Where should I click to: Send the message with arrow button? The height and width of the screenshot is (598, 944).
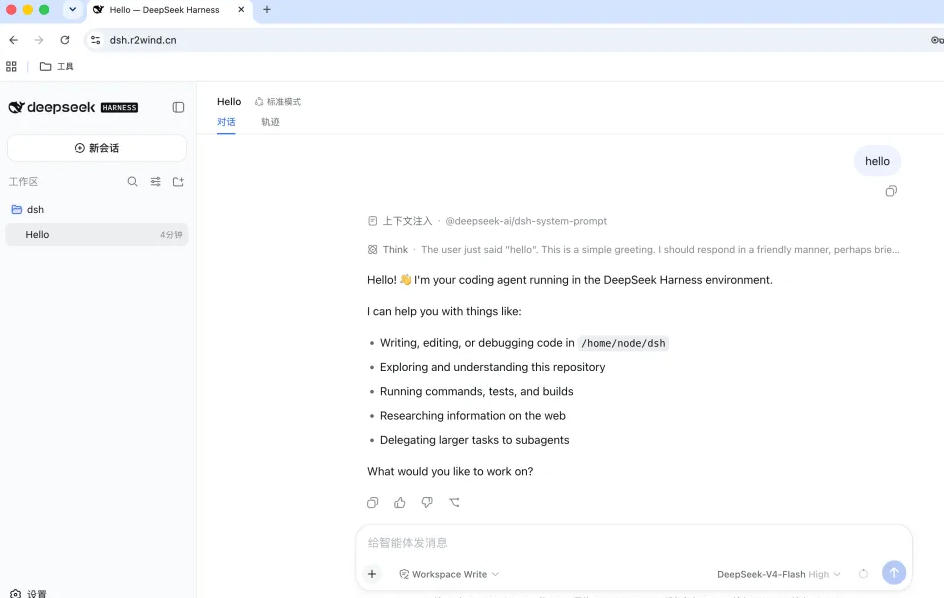tap(894, 573)
